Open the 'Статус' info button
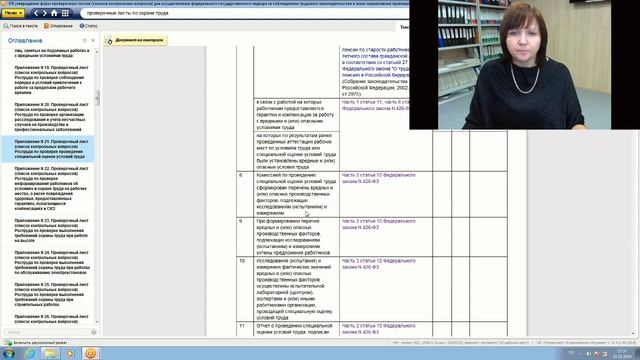The height and width of the screenshot is (360, 640). point(89,26)
